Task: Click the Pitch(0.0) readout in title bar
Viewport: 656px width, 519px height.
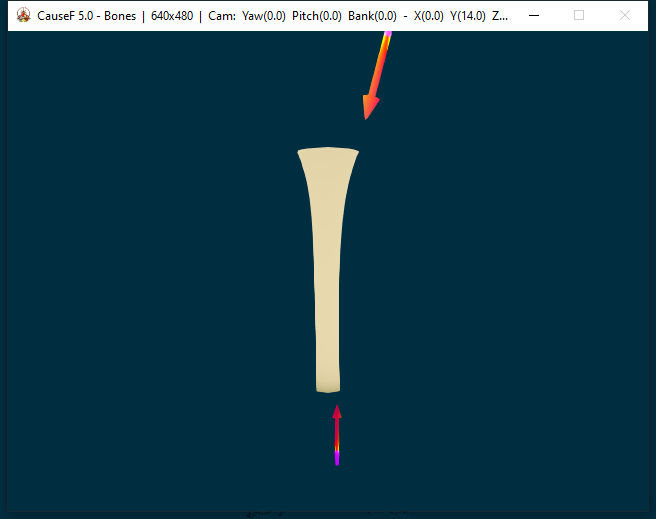Action: (316, 16)
